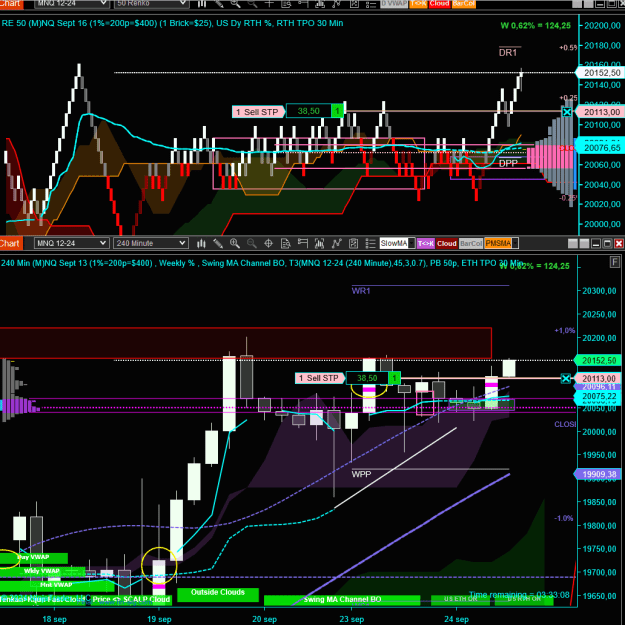
Task: Click the list icon in Renko chart toolbar
Action: [x=371, y=4]
